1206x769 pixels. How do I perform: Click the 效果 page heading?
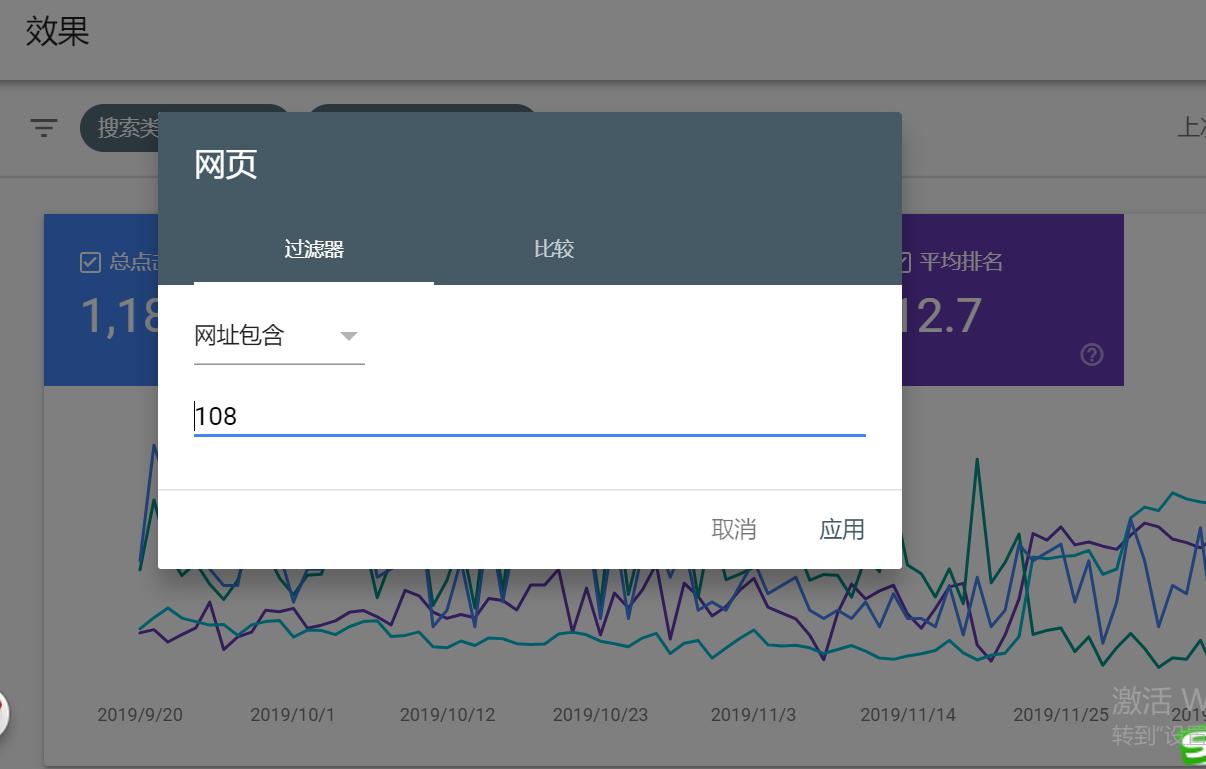pos(57,31)
